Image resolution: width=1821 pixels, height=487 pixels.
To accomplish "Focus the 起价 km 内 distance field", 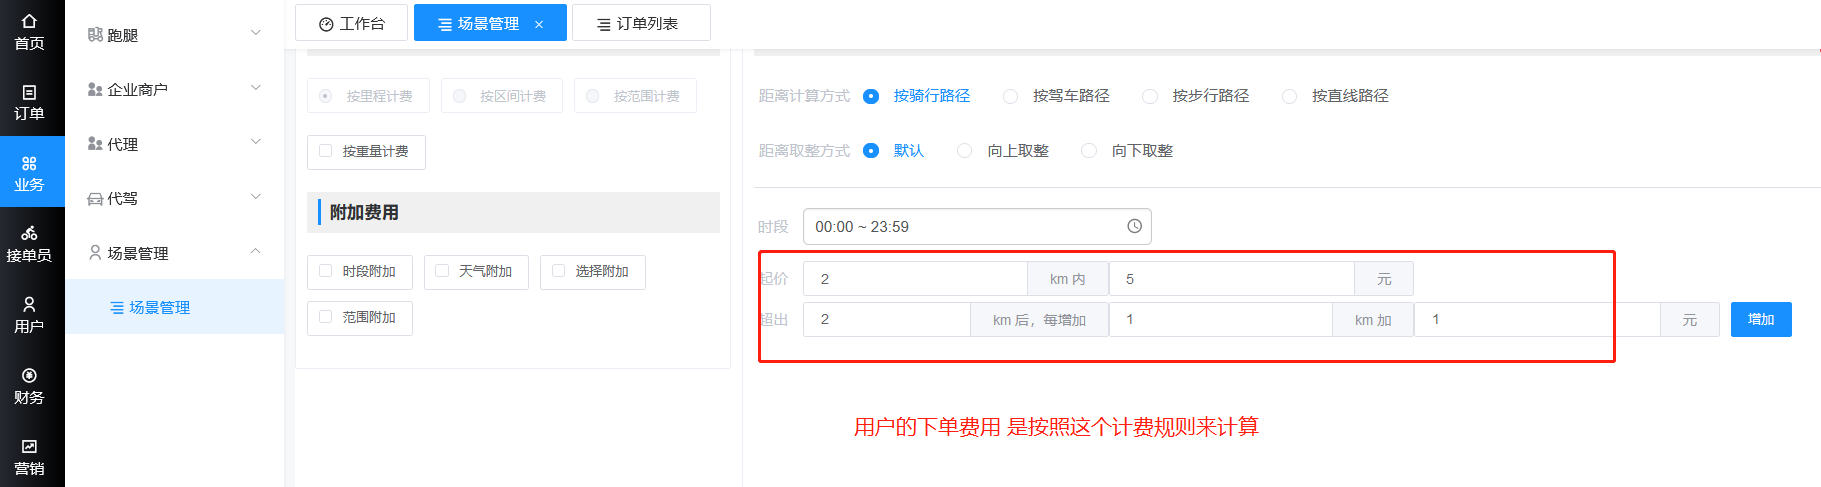I will [x=915, y=279].
